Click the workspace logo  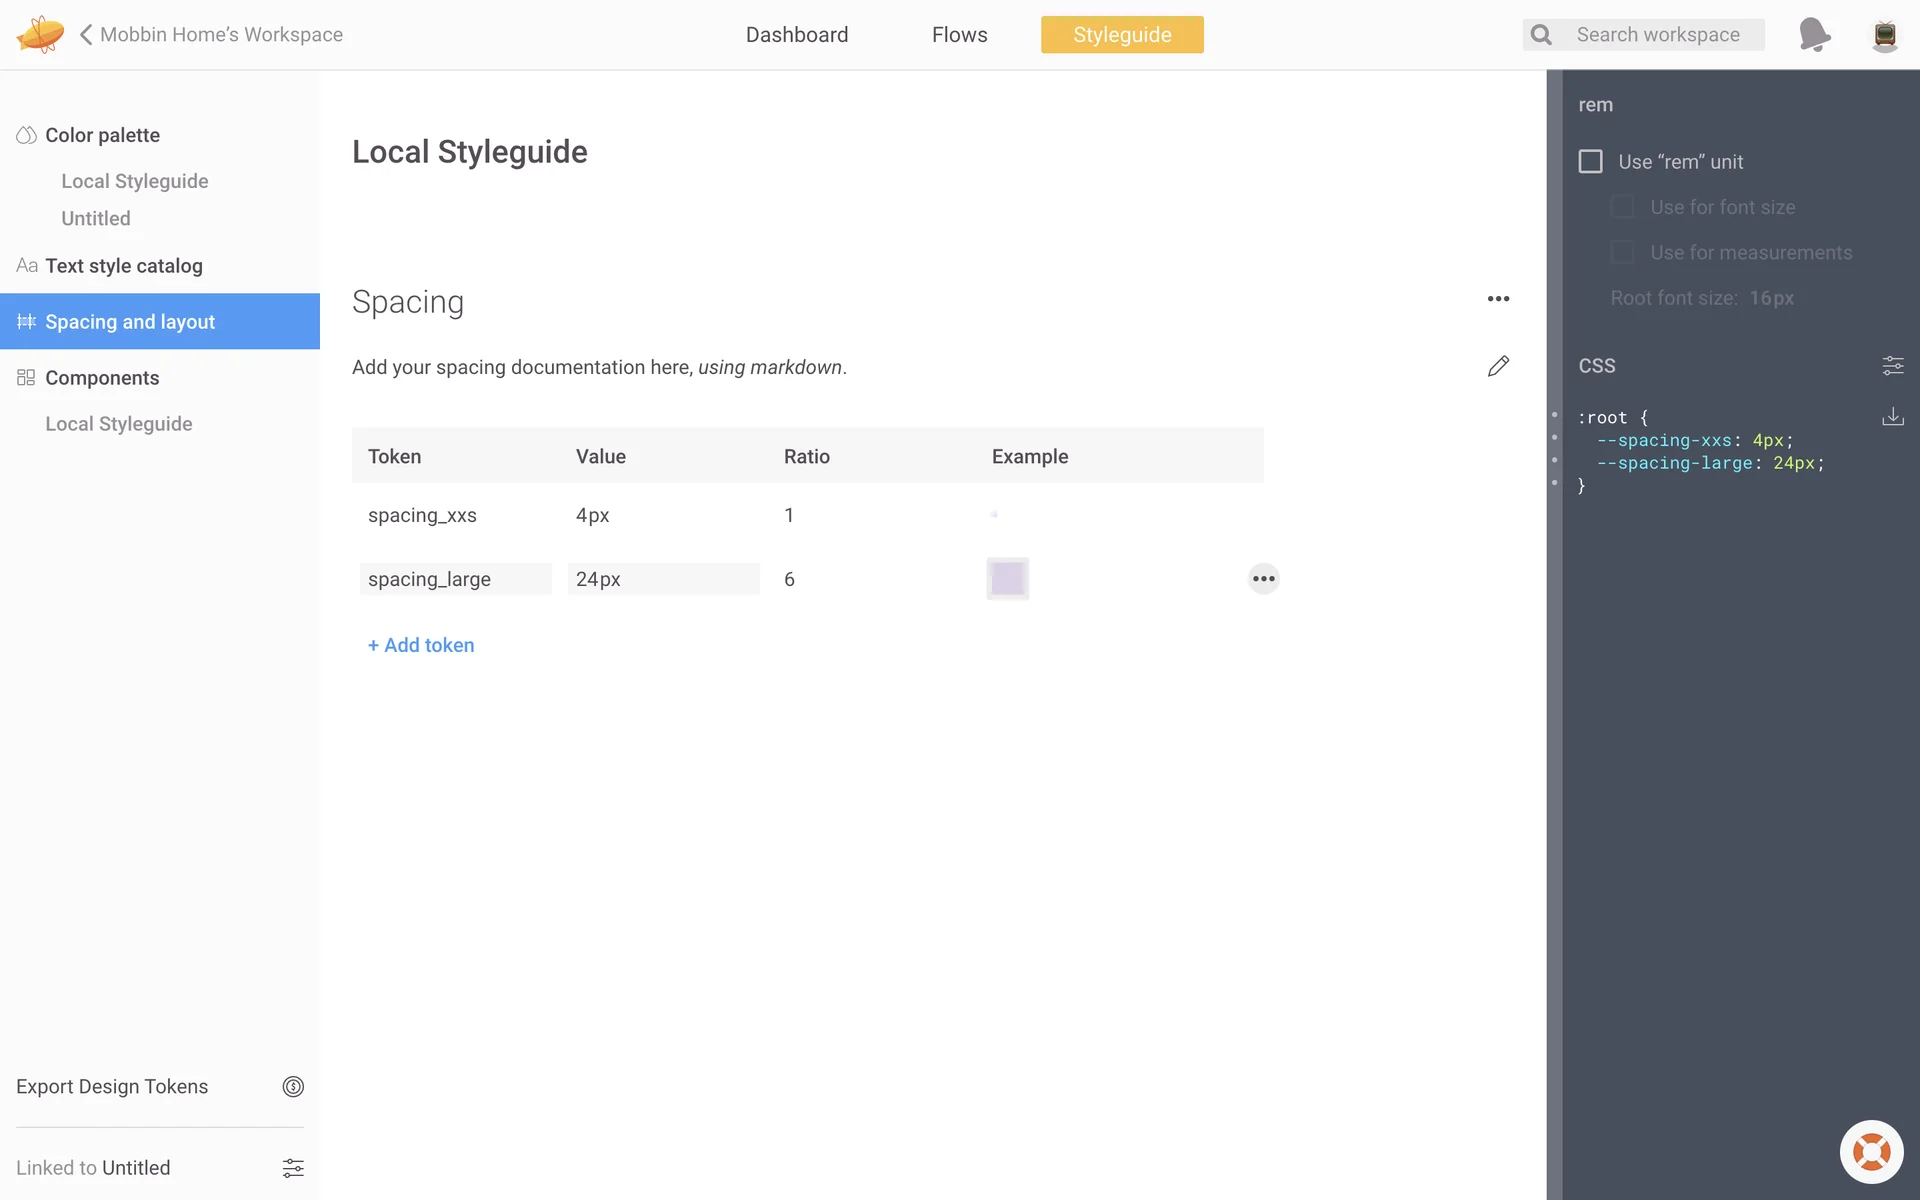pos(40,35)
